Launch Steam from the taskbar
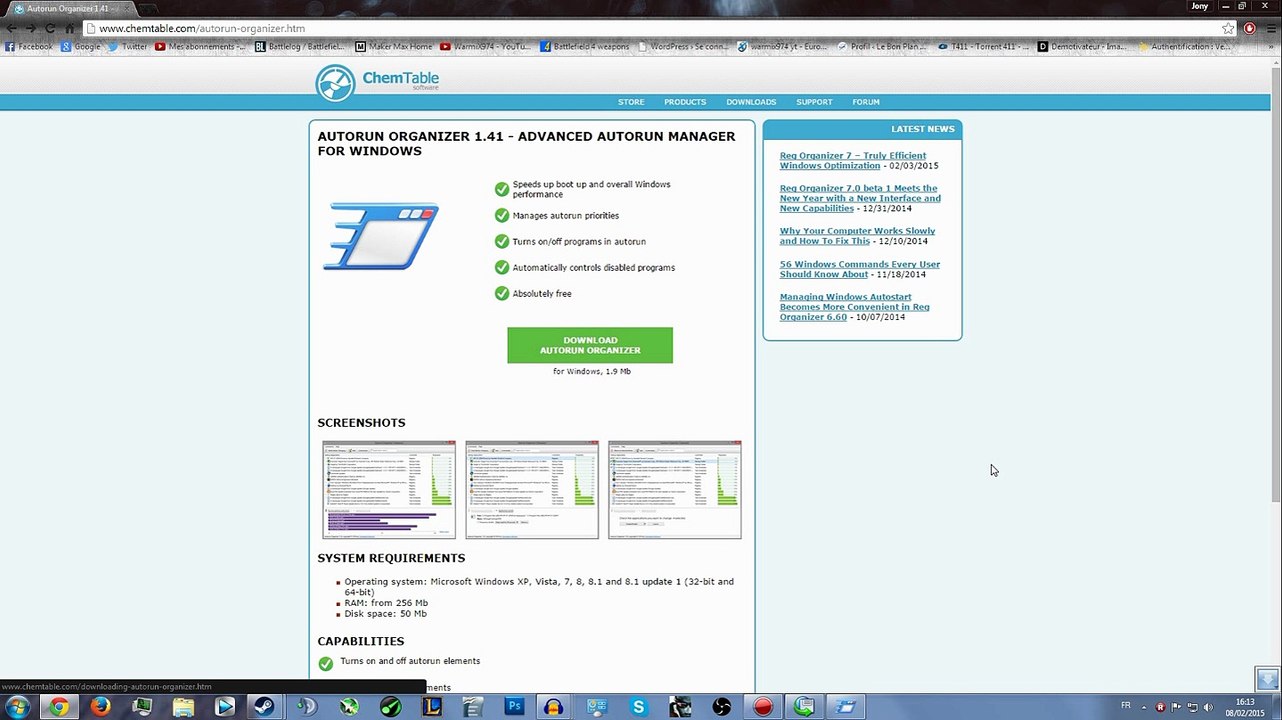Screen dimensions: 1282x720 [x=266, y=707]
